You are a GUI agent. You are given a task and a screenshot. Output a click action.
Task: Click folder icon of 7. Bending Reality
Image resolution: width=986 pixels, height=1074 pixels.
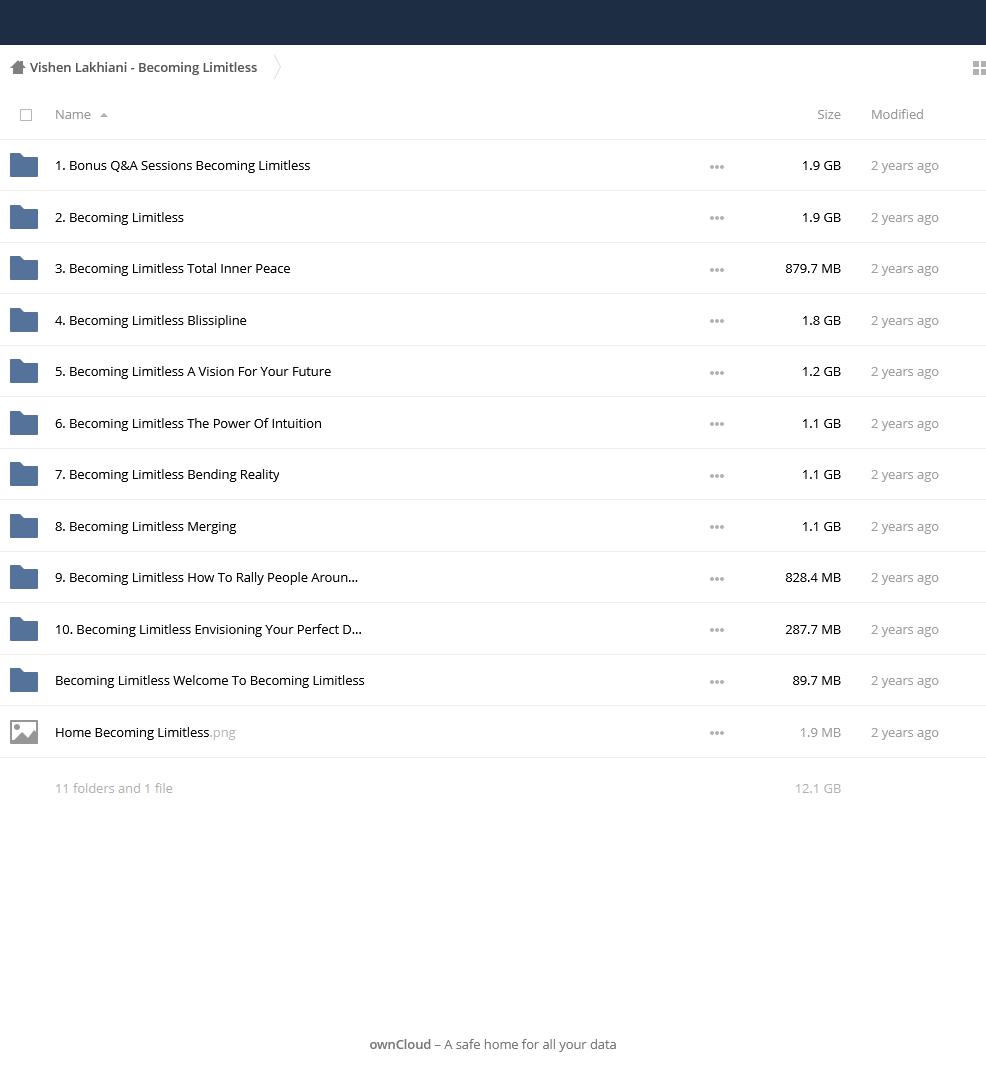click(24, 475)
